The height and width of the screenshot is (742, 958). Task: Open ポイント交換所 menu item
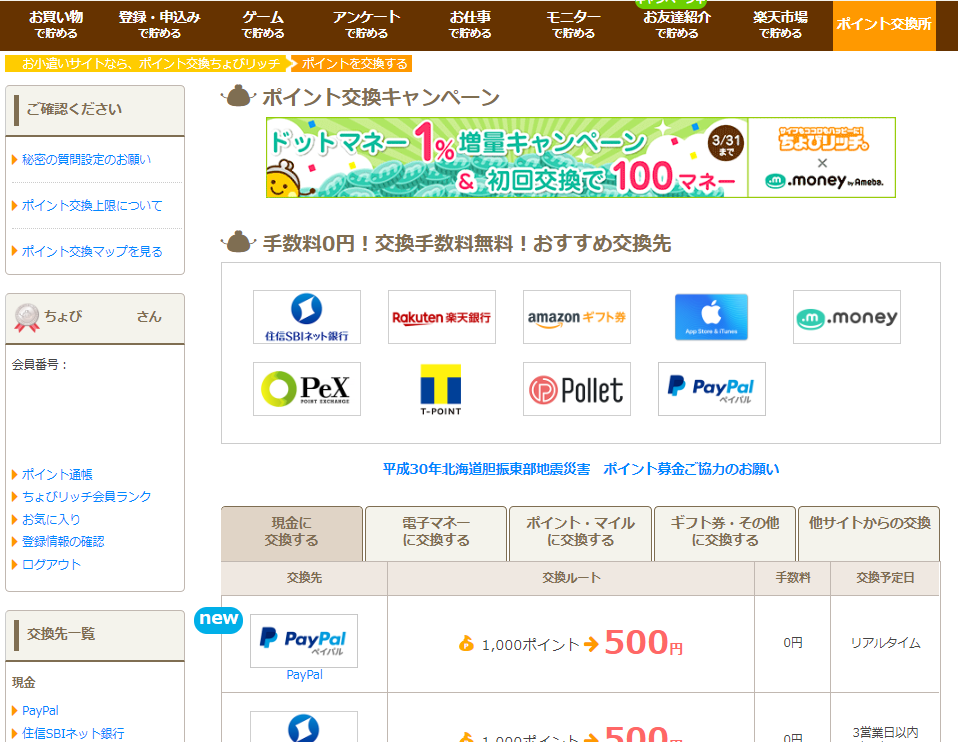coord(884,25)
